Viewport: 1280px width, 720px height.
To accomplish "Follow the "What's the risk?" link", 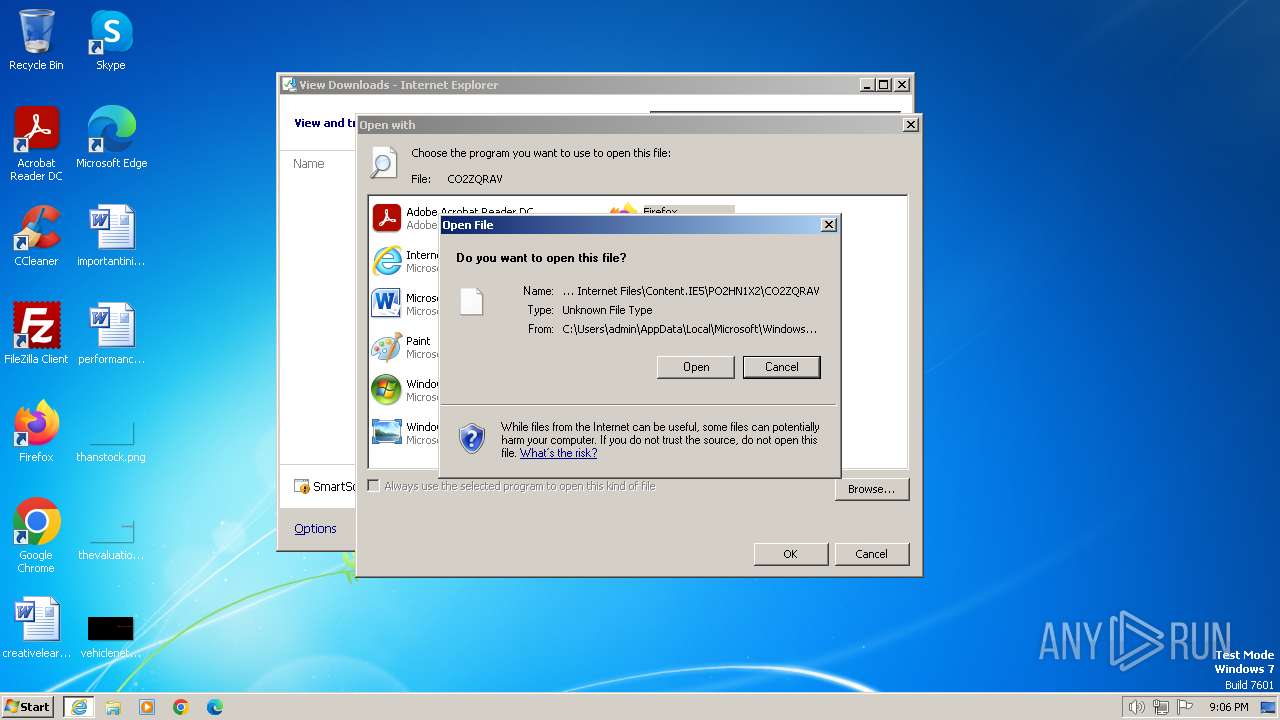I will click(558, 453).
